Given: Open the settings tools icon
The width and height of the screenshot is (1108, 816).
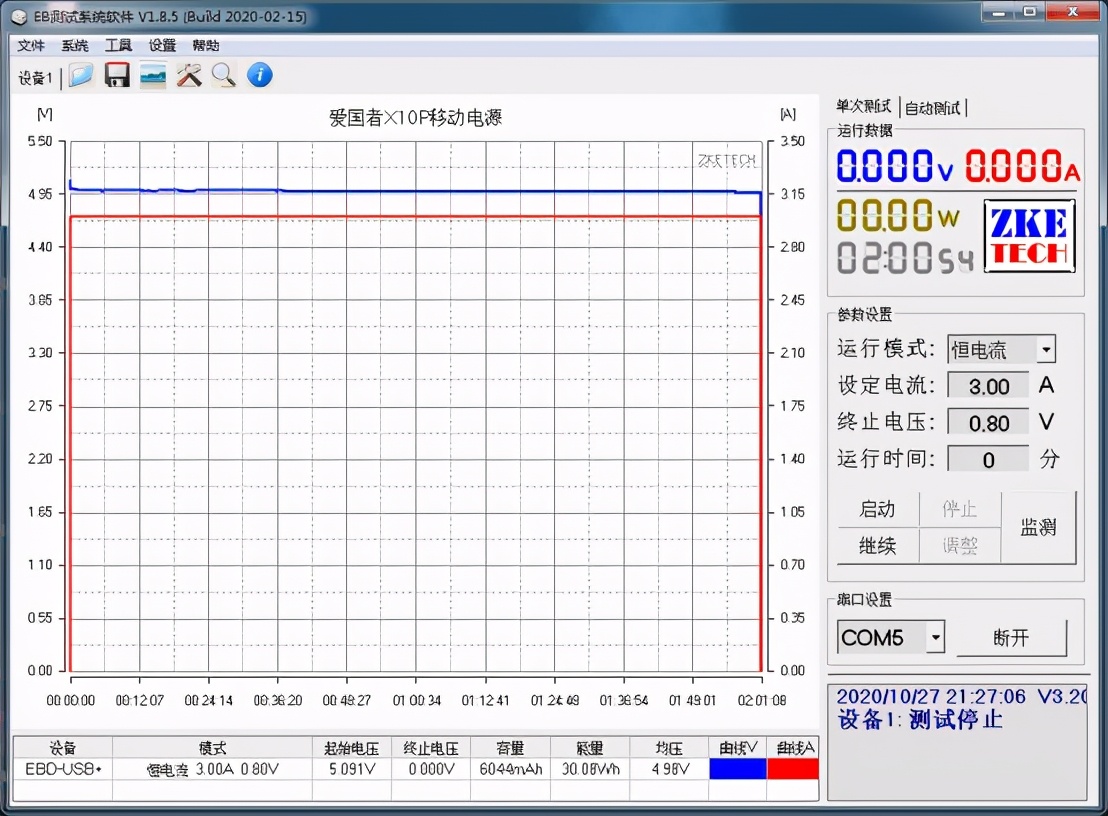Looking at the screenshot, I should coord(189,76).
